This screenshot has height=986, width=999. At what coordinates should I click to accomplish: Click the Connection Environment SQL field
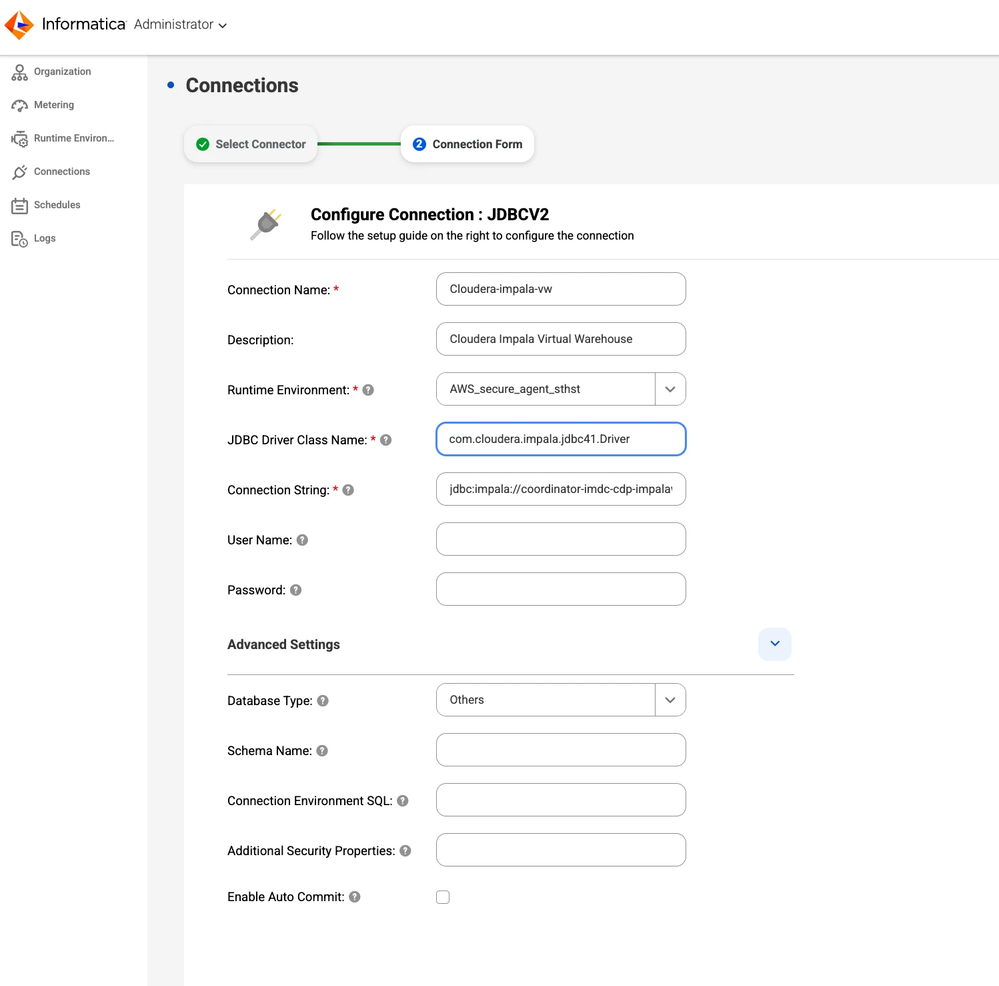(561, 800)
